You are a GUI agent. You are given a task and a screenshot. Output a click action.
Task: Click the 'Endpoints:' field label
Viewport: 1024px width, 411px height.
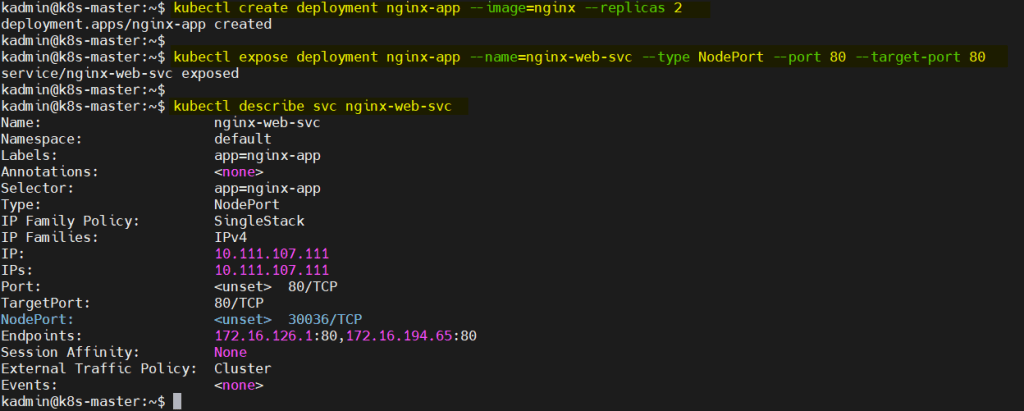(42, 336)
